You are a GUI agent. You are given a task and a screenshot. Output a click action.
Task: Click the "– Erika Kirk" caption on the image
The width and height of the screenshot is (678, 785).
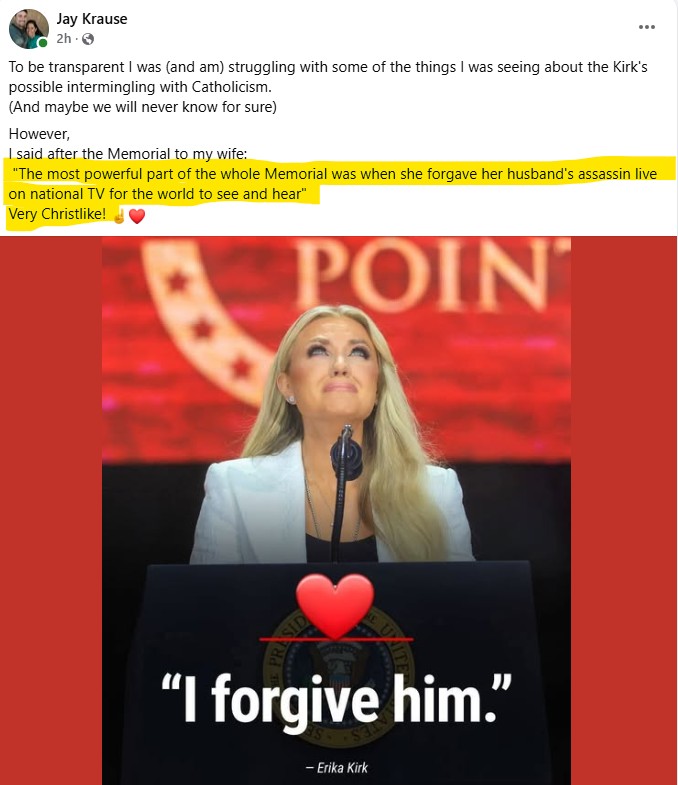click(336, 767)
